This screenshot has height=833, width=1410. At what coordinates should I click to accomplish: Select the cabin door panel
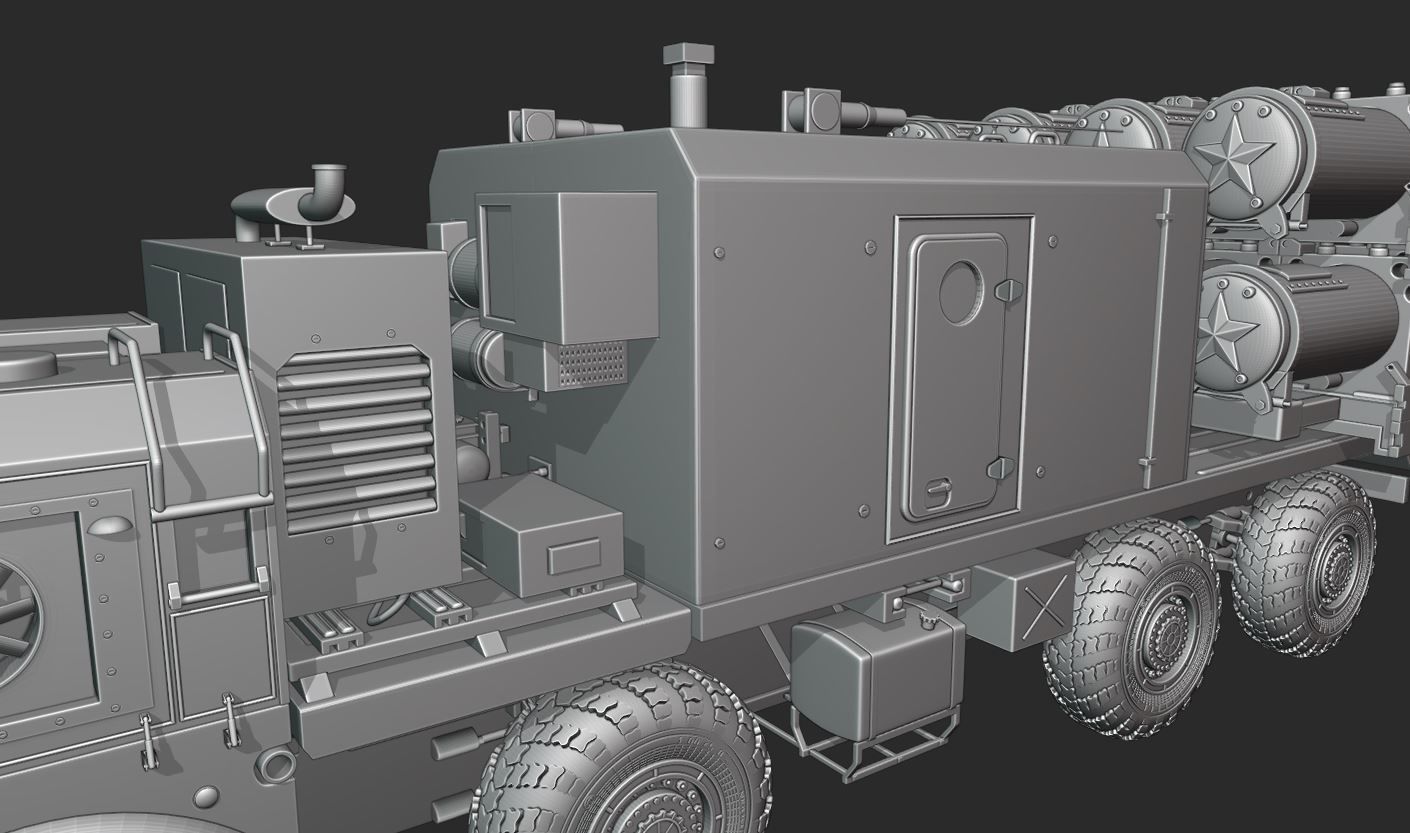point(960,378)
